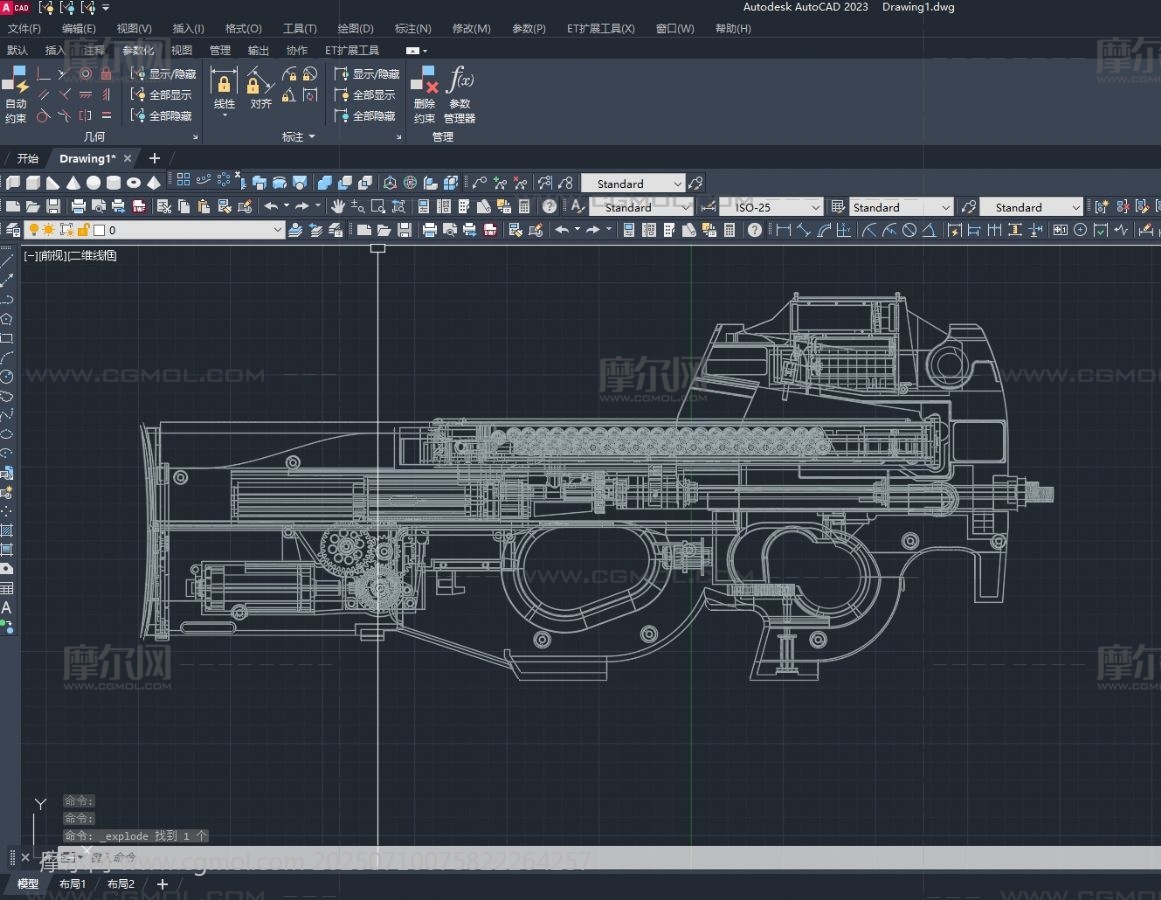Switch to the 布局1 layout tab

[x=73, y=884]
